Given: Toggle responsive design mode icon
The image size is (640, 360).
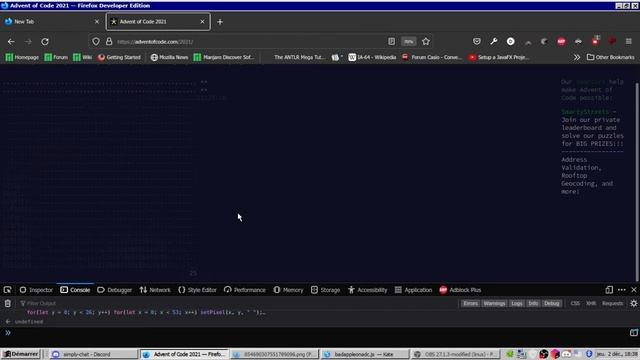Looking at the screenshot, I should 609,290.
